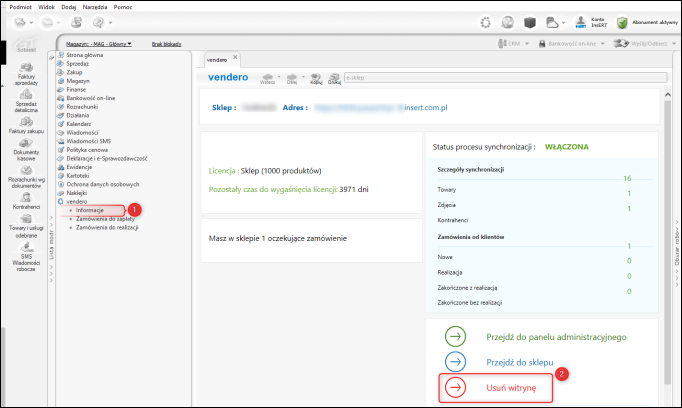Viewport: 682px width, 408px height.
Task: Click the third icon in top-left toolbar
Action: click(x=77, y=22)
